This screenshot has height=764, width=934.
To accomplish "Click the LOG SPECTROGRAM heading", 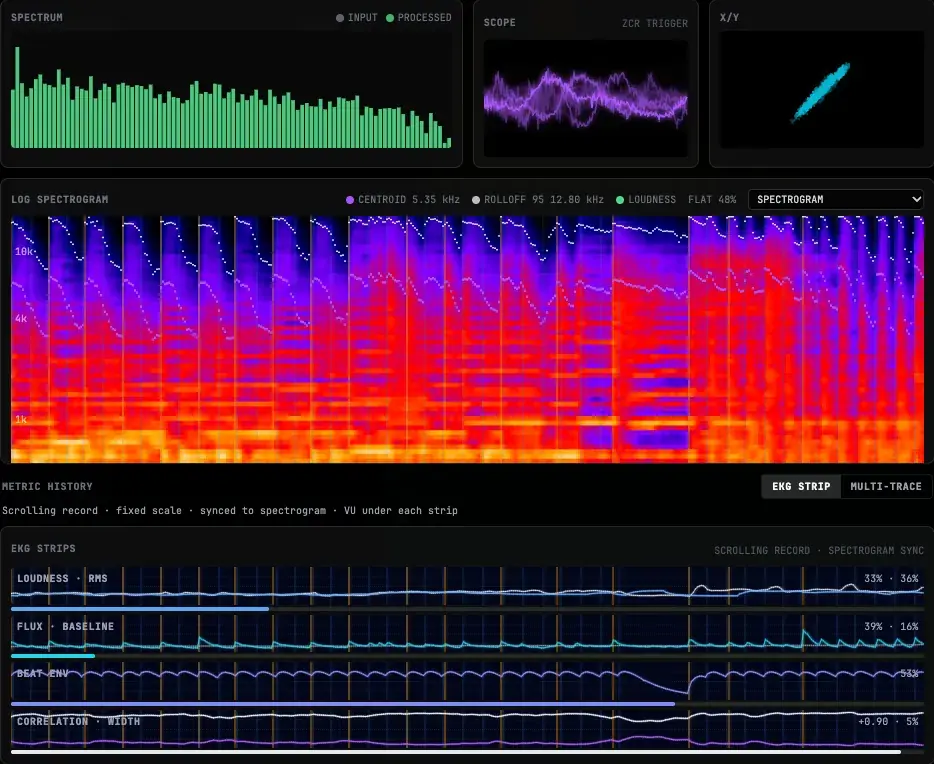I will [60, 199].
